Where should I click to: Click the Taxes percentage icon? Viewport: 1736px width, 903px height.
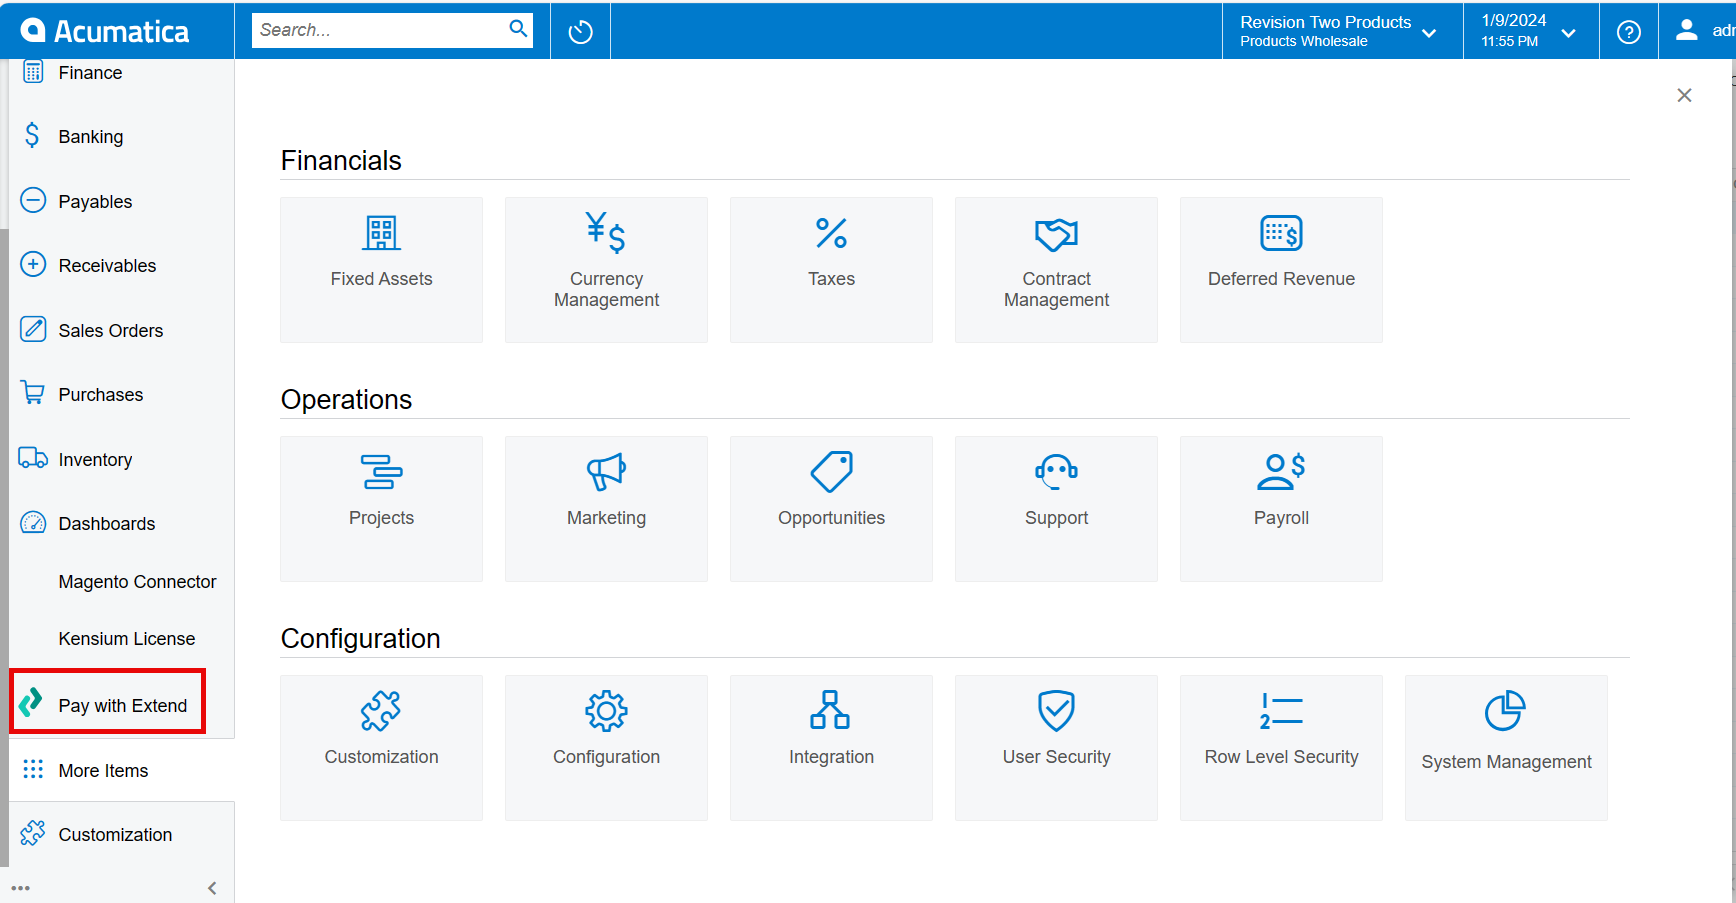[x=831, y=233]
